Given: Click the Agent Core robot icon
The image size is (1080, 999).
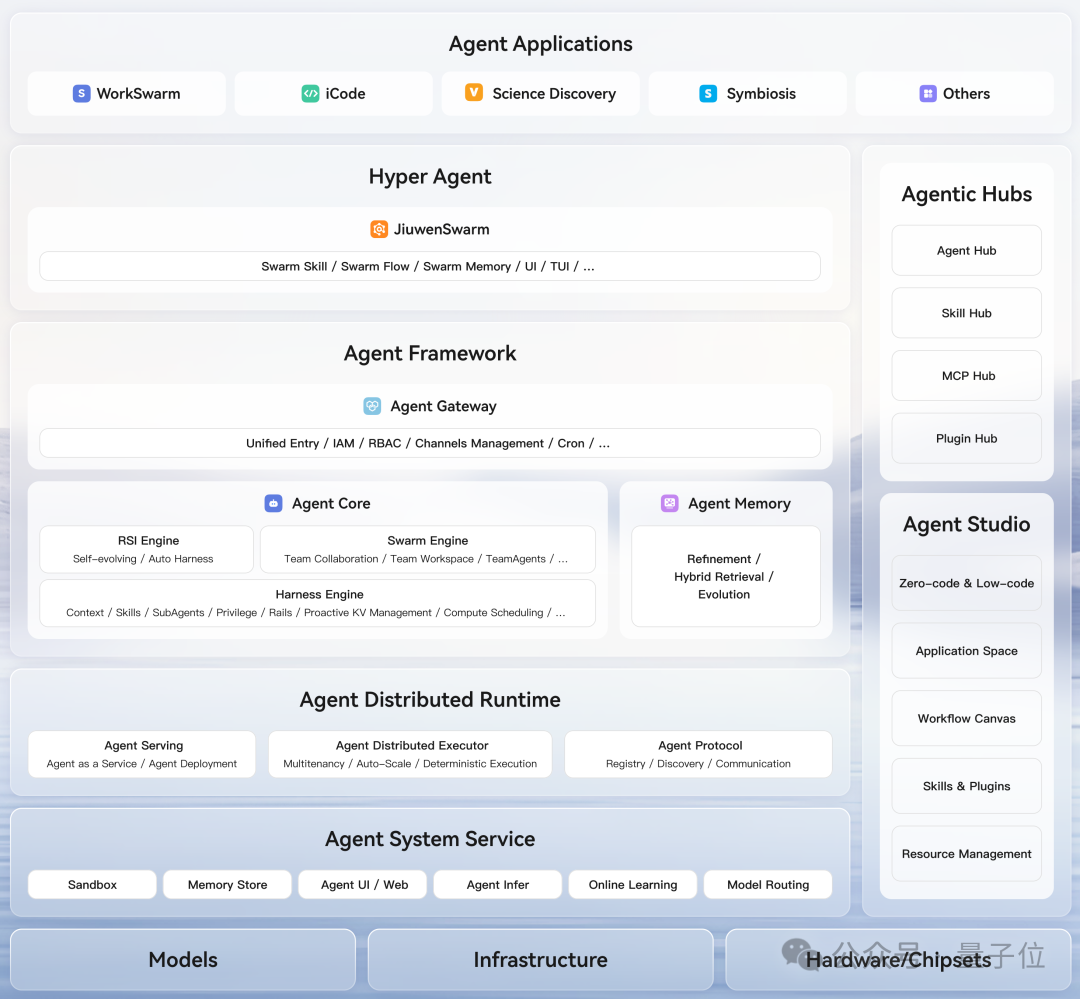Looking at the screenshot, I should (x=273, y=503).
